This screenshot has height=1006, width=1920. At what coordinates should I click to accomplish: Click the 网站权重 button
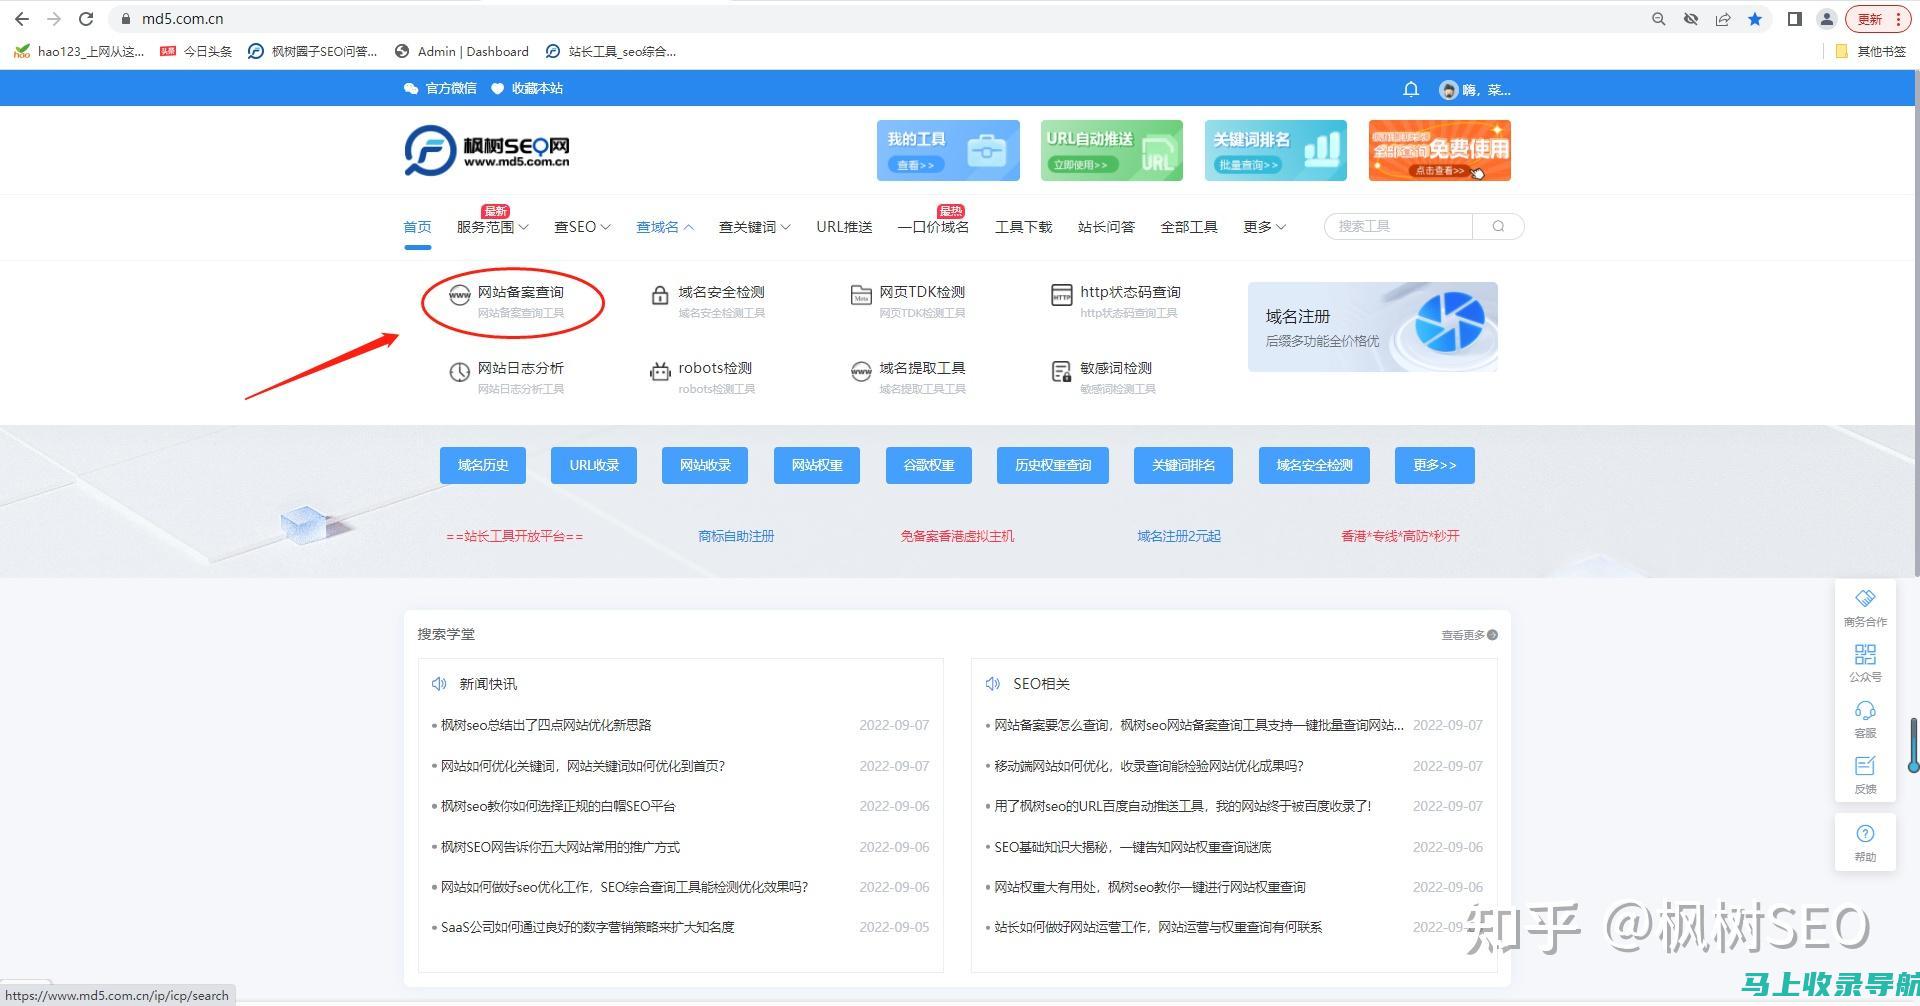[817, 465]
